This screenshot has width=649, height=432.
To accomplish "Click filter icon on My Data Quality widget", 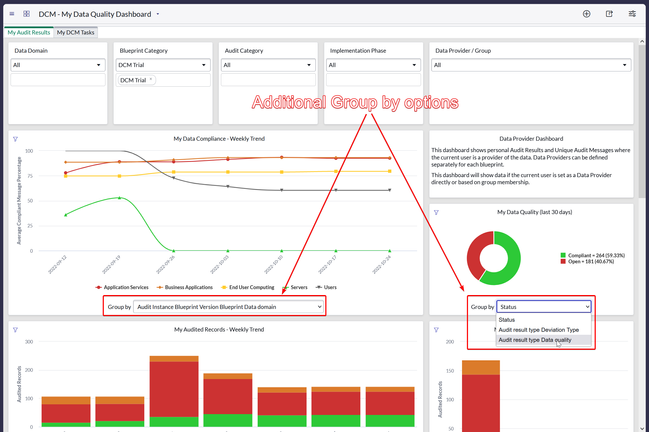I will point(436,212).
